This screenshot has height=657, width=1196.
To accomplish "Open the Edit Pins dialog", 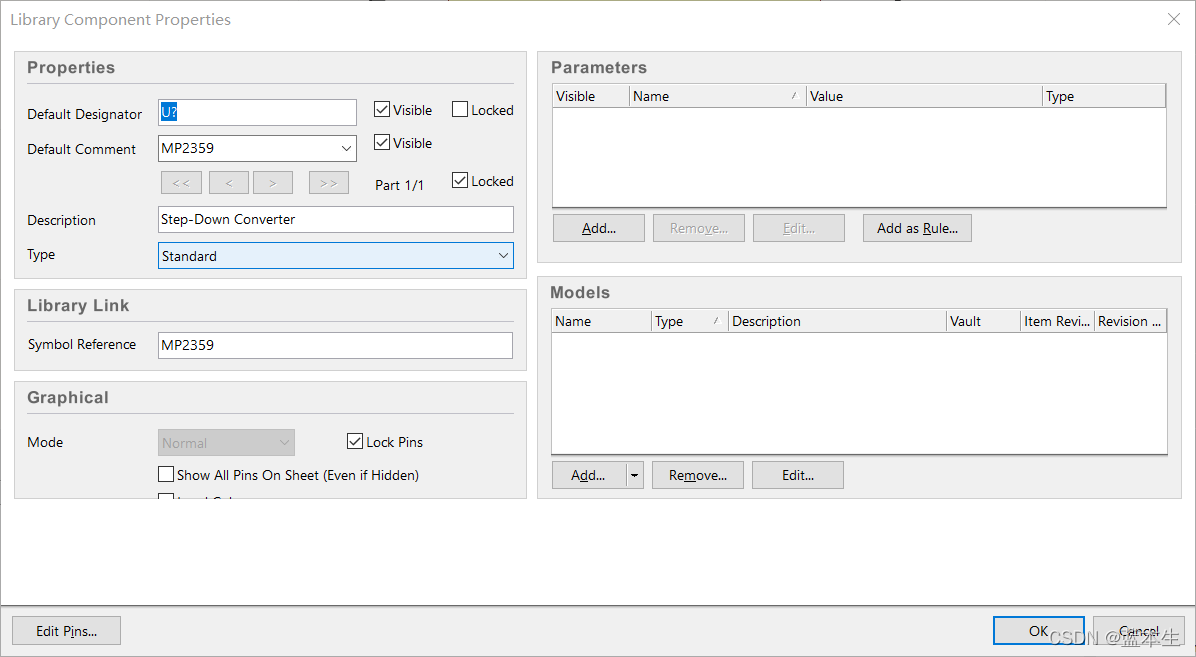I will [66, 631].
